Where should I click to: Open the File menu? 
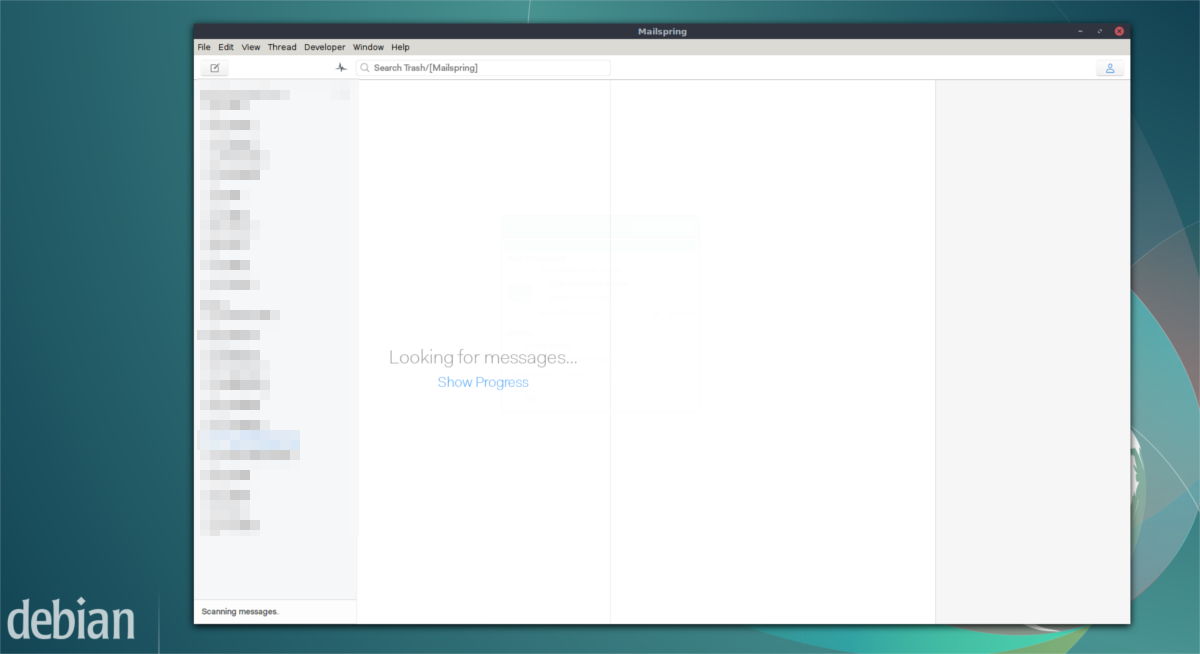[x=204, y=47]
